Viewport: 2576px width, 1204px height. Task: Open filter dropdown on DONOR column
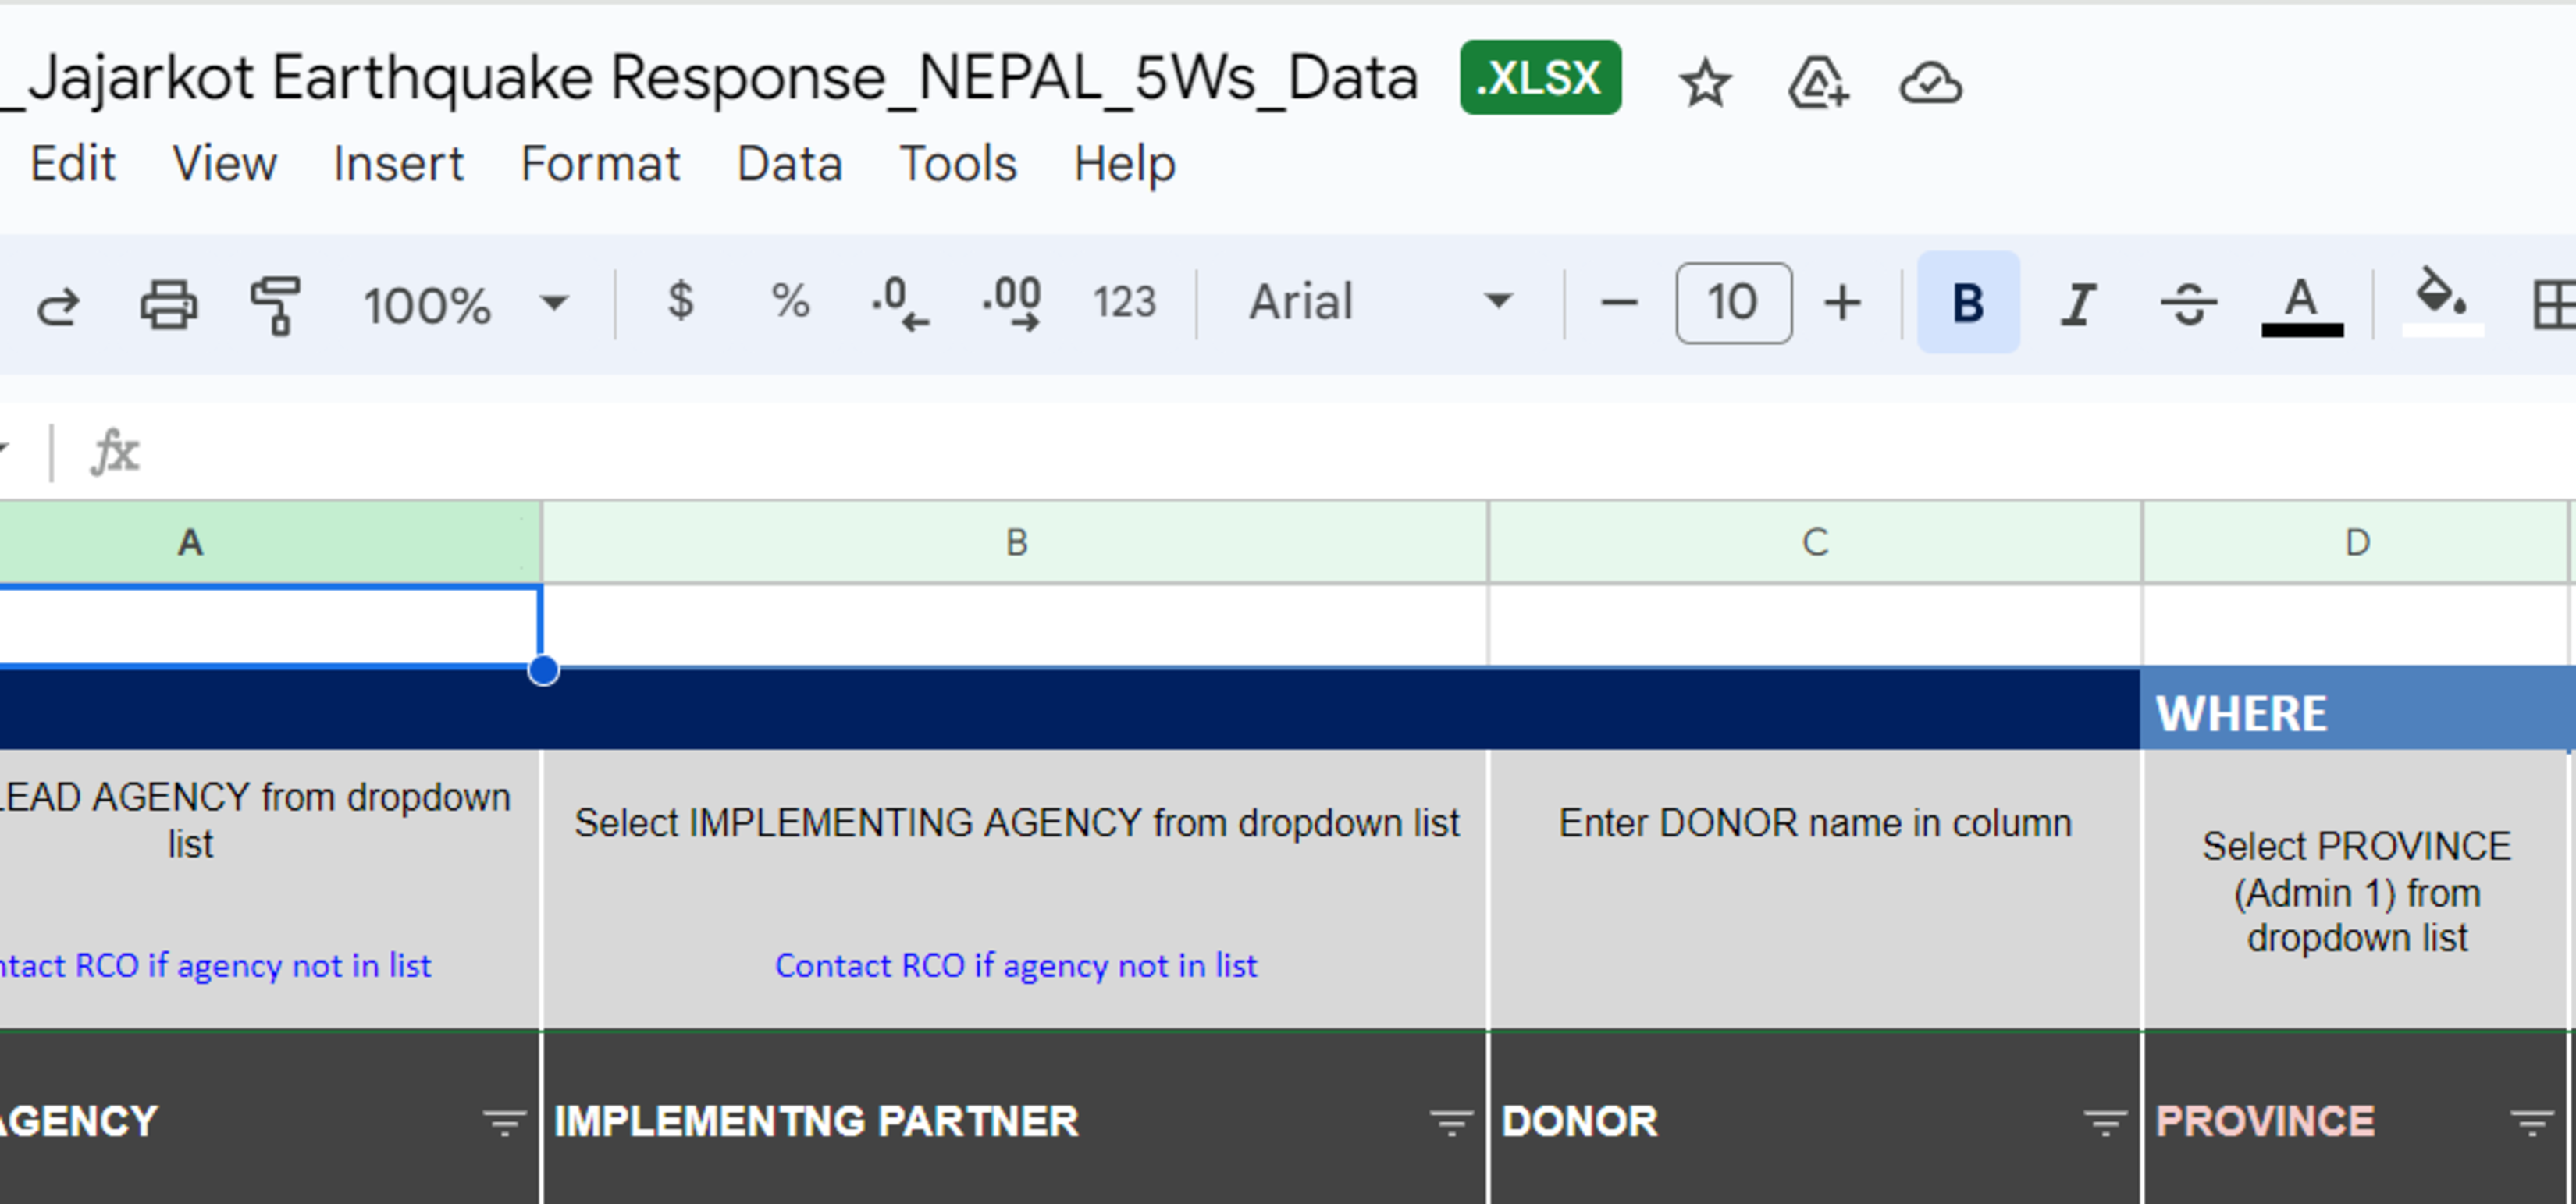(x=2104, y=1123)
